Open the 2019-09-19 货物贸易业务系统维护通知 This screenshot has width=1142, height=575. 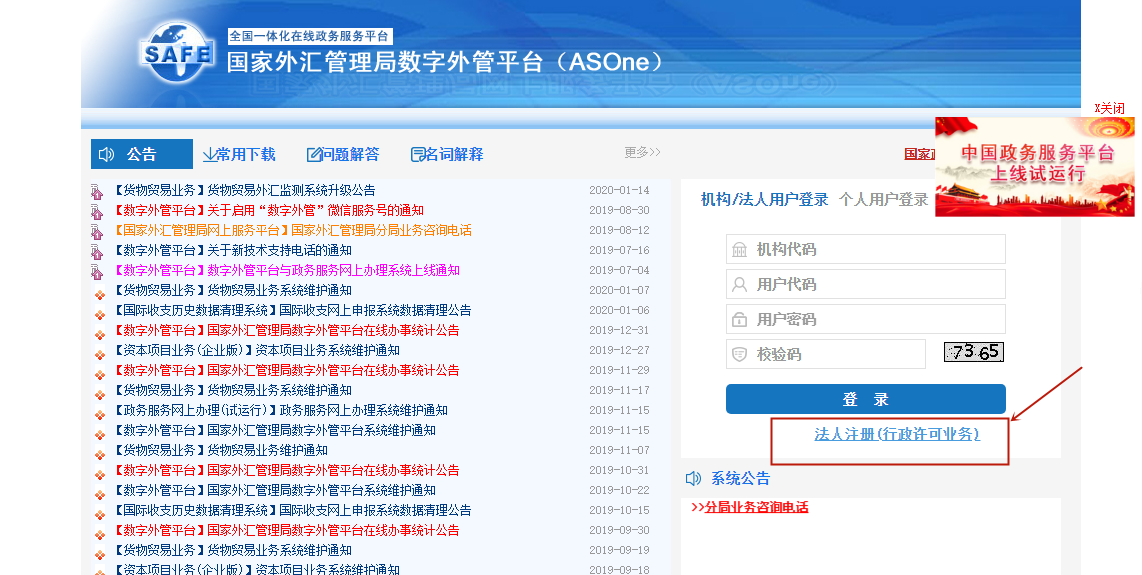(233, 551)
